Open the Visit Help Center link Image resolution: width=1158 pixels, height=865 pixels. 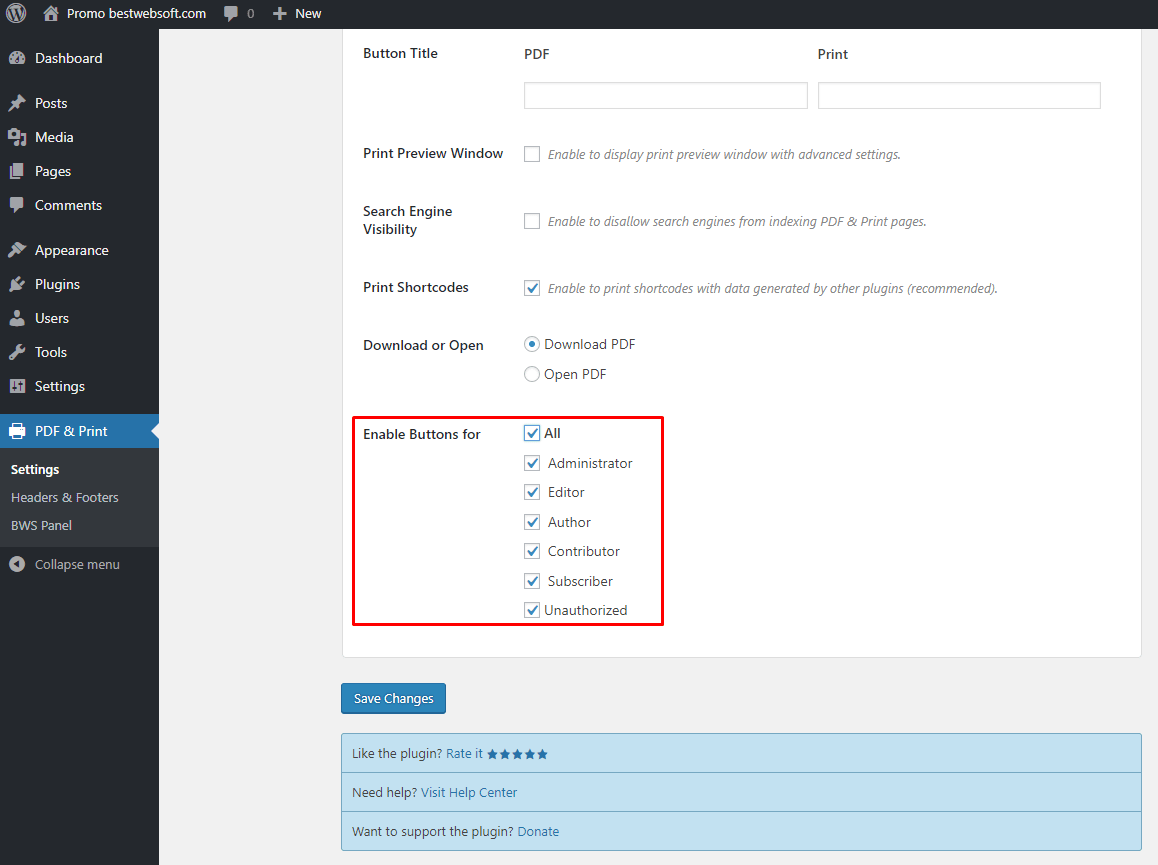click(x=469, y=793)
